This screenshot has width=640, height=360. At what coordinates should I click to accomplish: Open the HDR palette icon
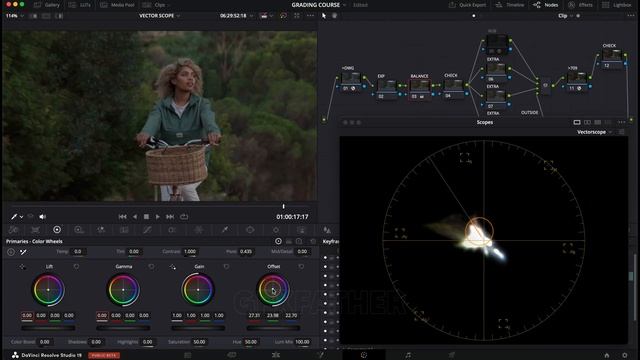(79, 230)
